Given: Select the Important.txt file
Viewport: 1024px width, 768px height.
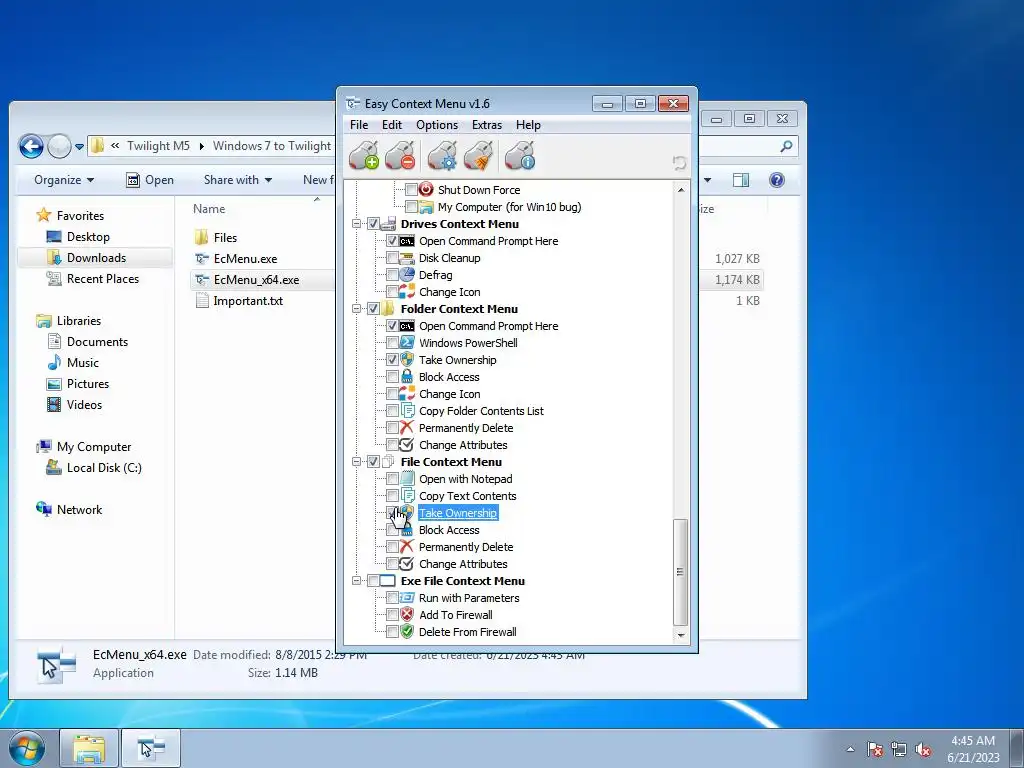Looking at the screenshot, I should tap(248, 301).
